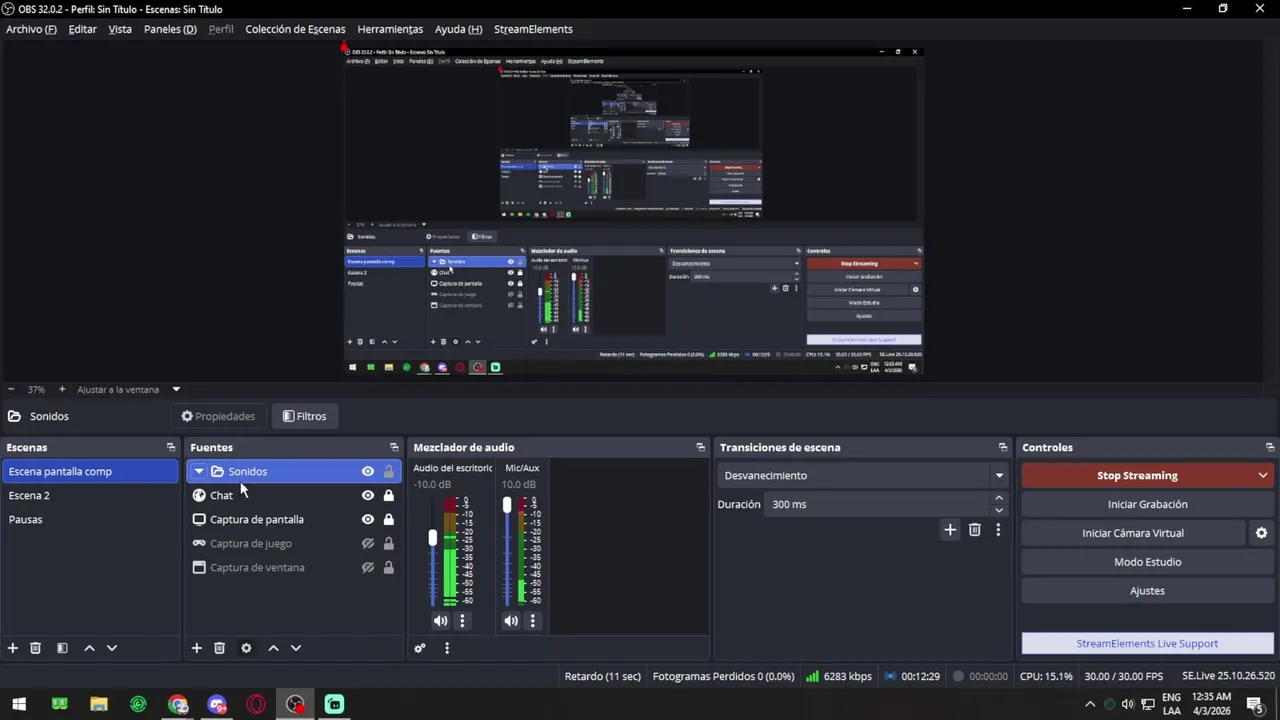Open scene filters icon in Escenas toolbar

point(62,648)
